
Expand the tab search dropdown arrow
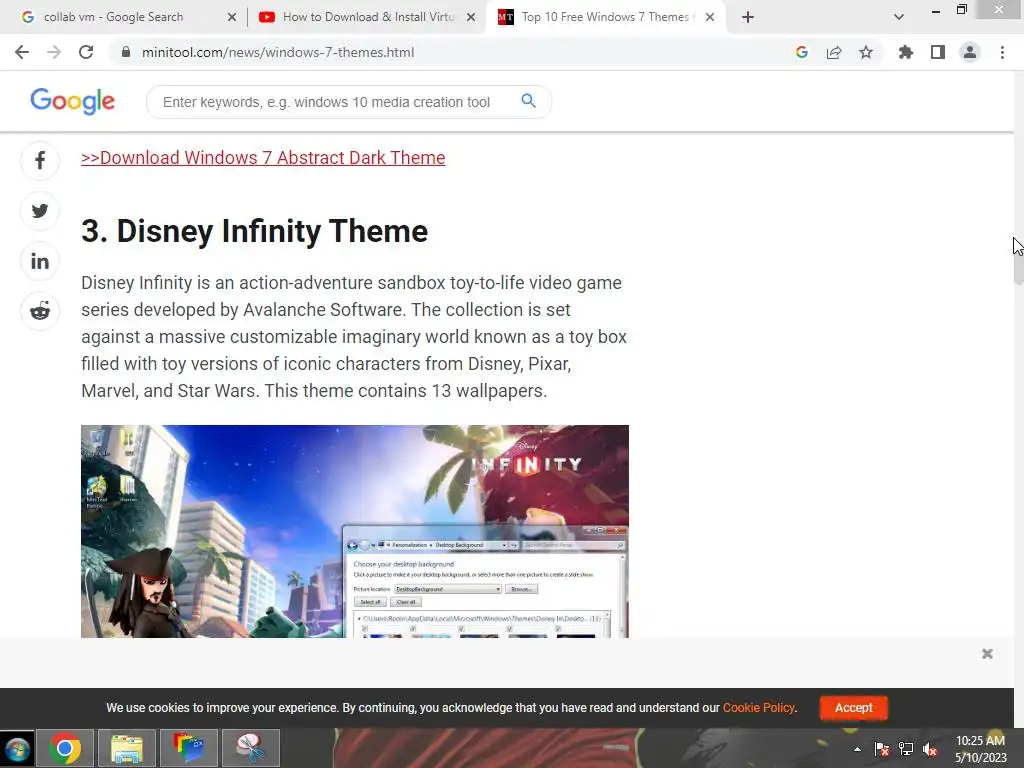(899, 17)
